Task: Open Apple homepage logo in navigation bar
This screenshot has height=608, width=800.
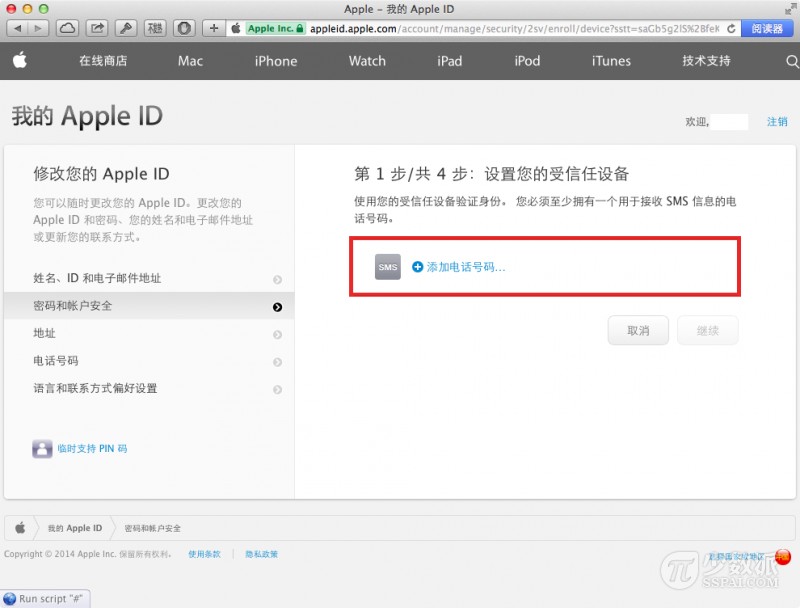Action: coord(20,60)
